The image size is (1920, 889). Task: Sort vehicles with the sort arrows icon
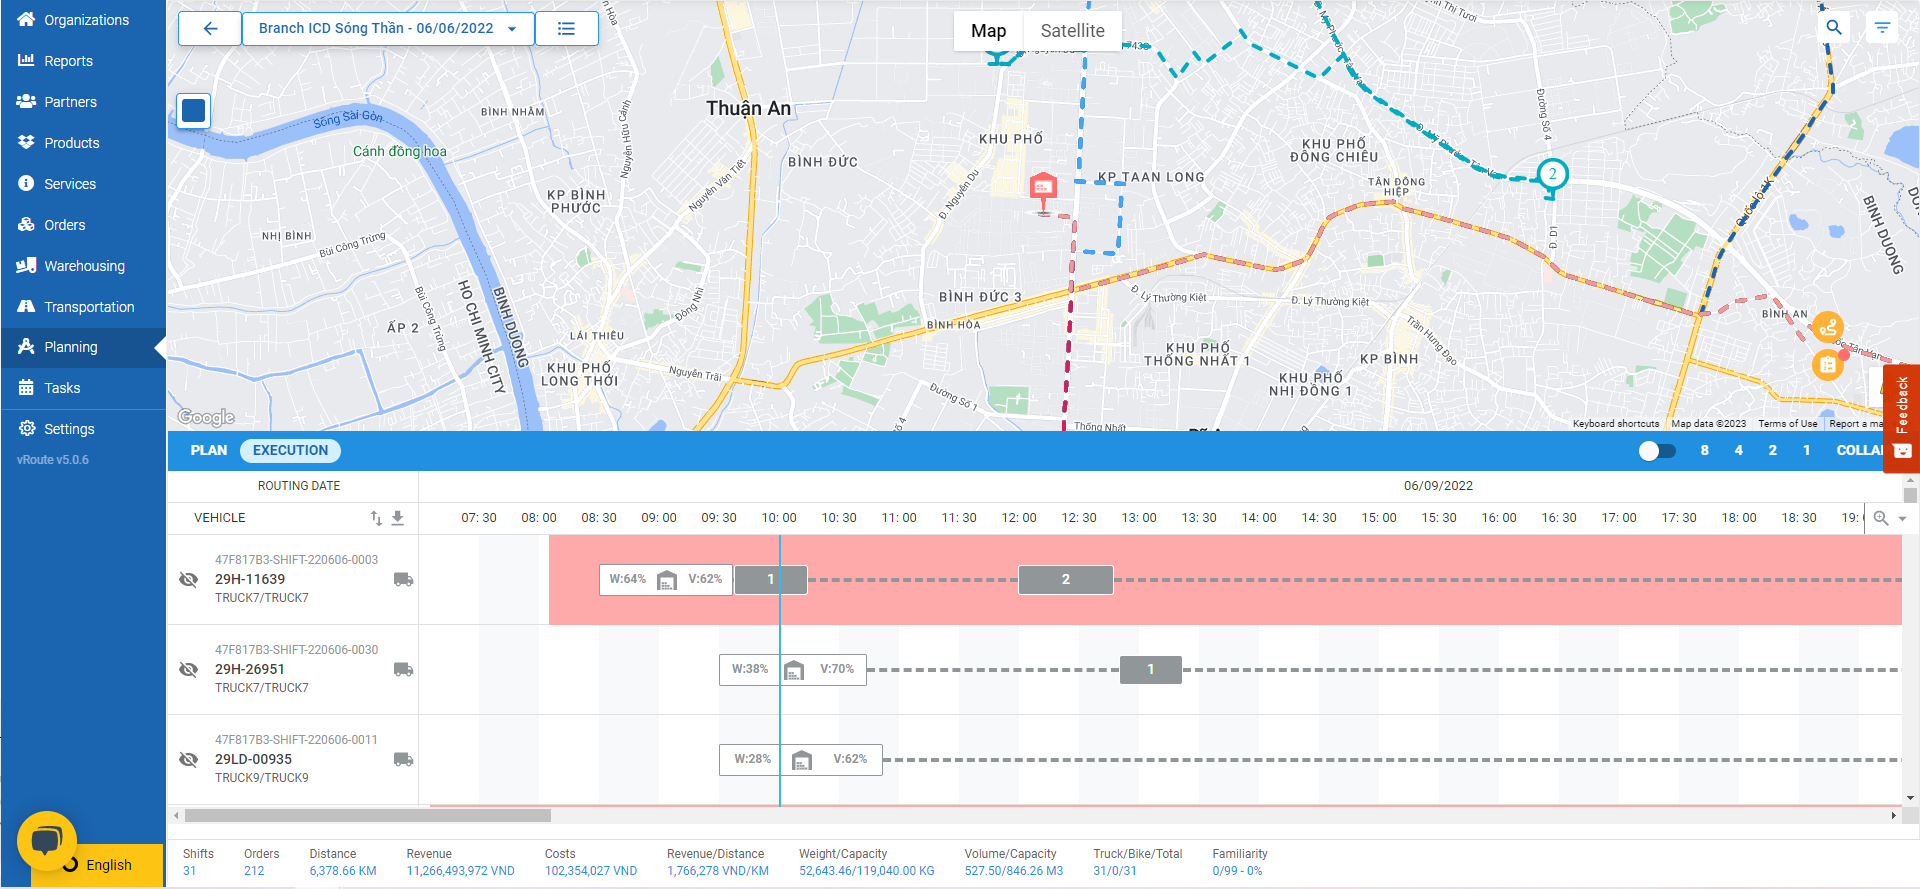[x=376, y=518]
